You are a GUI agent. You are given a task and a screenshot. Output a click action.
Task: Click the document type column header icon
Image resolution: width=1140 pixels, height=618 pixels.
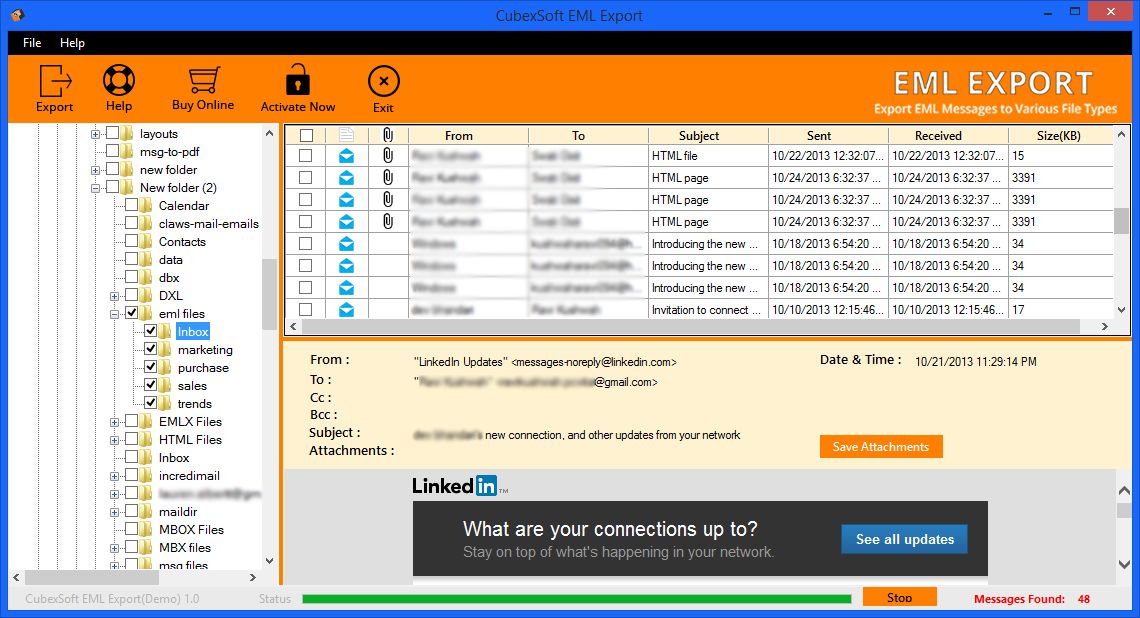pyautogui.click(x=347, y=135)
